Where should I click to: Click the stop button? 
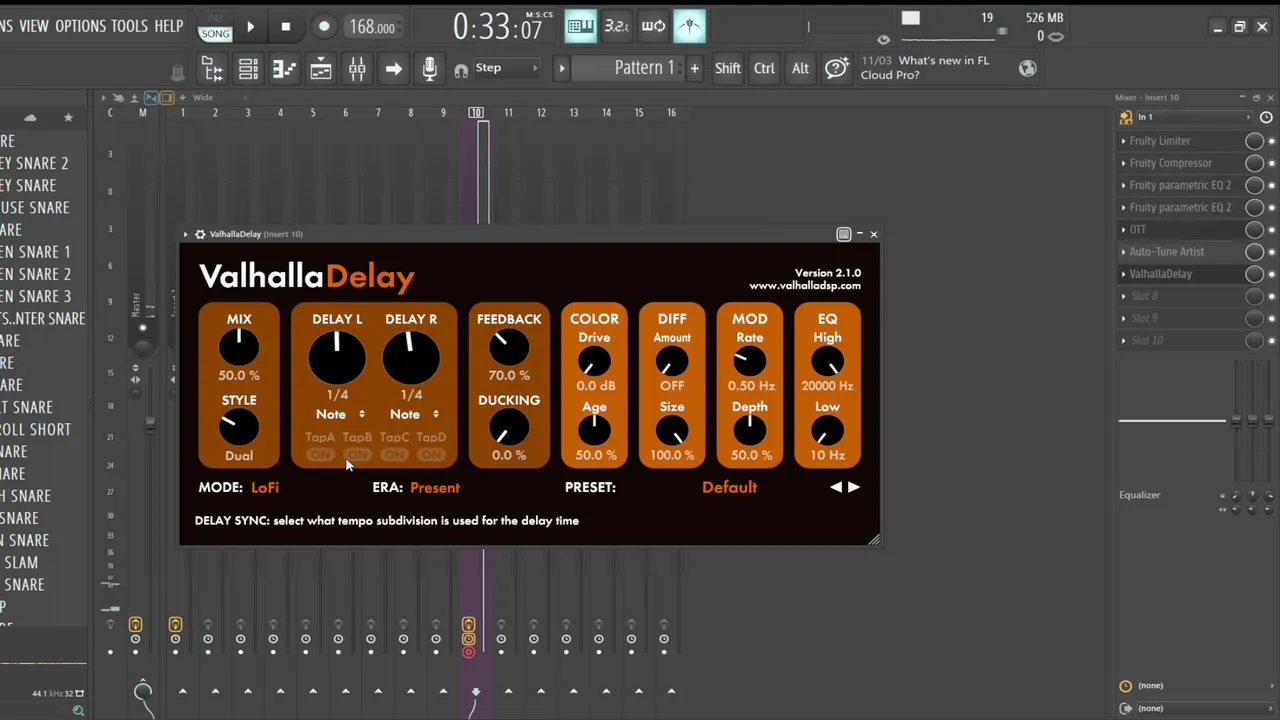pos(286,27)
